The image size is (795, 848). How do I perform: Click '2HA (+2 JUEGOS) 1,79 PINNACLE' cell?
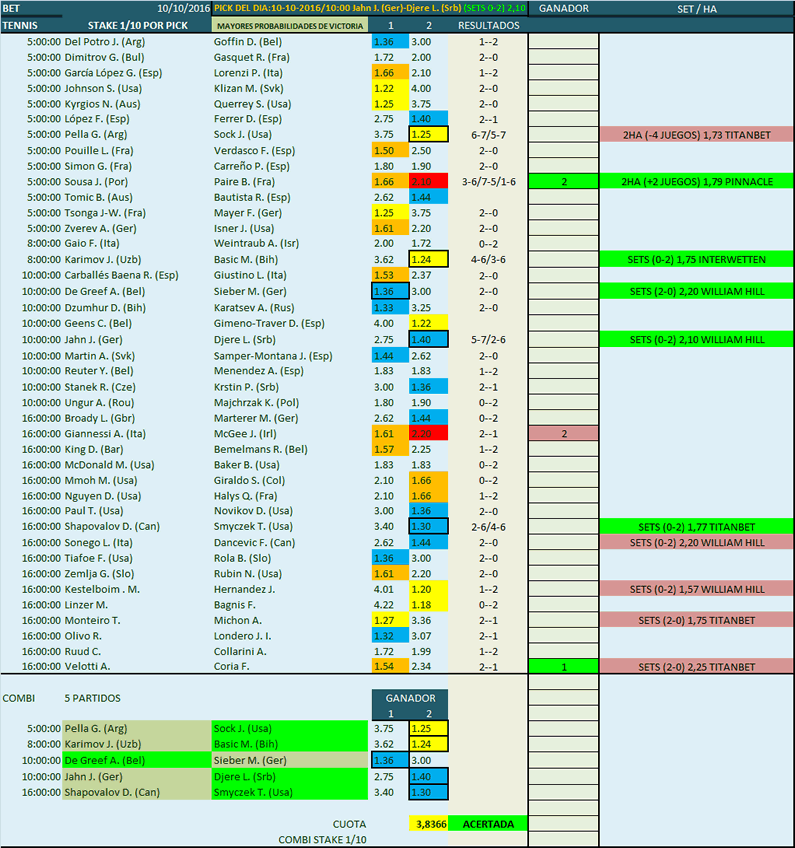(x=697, y=182)
